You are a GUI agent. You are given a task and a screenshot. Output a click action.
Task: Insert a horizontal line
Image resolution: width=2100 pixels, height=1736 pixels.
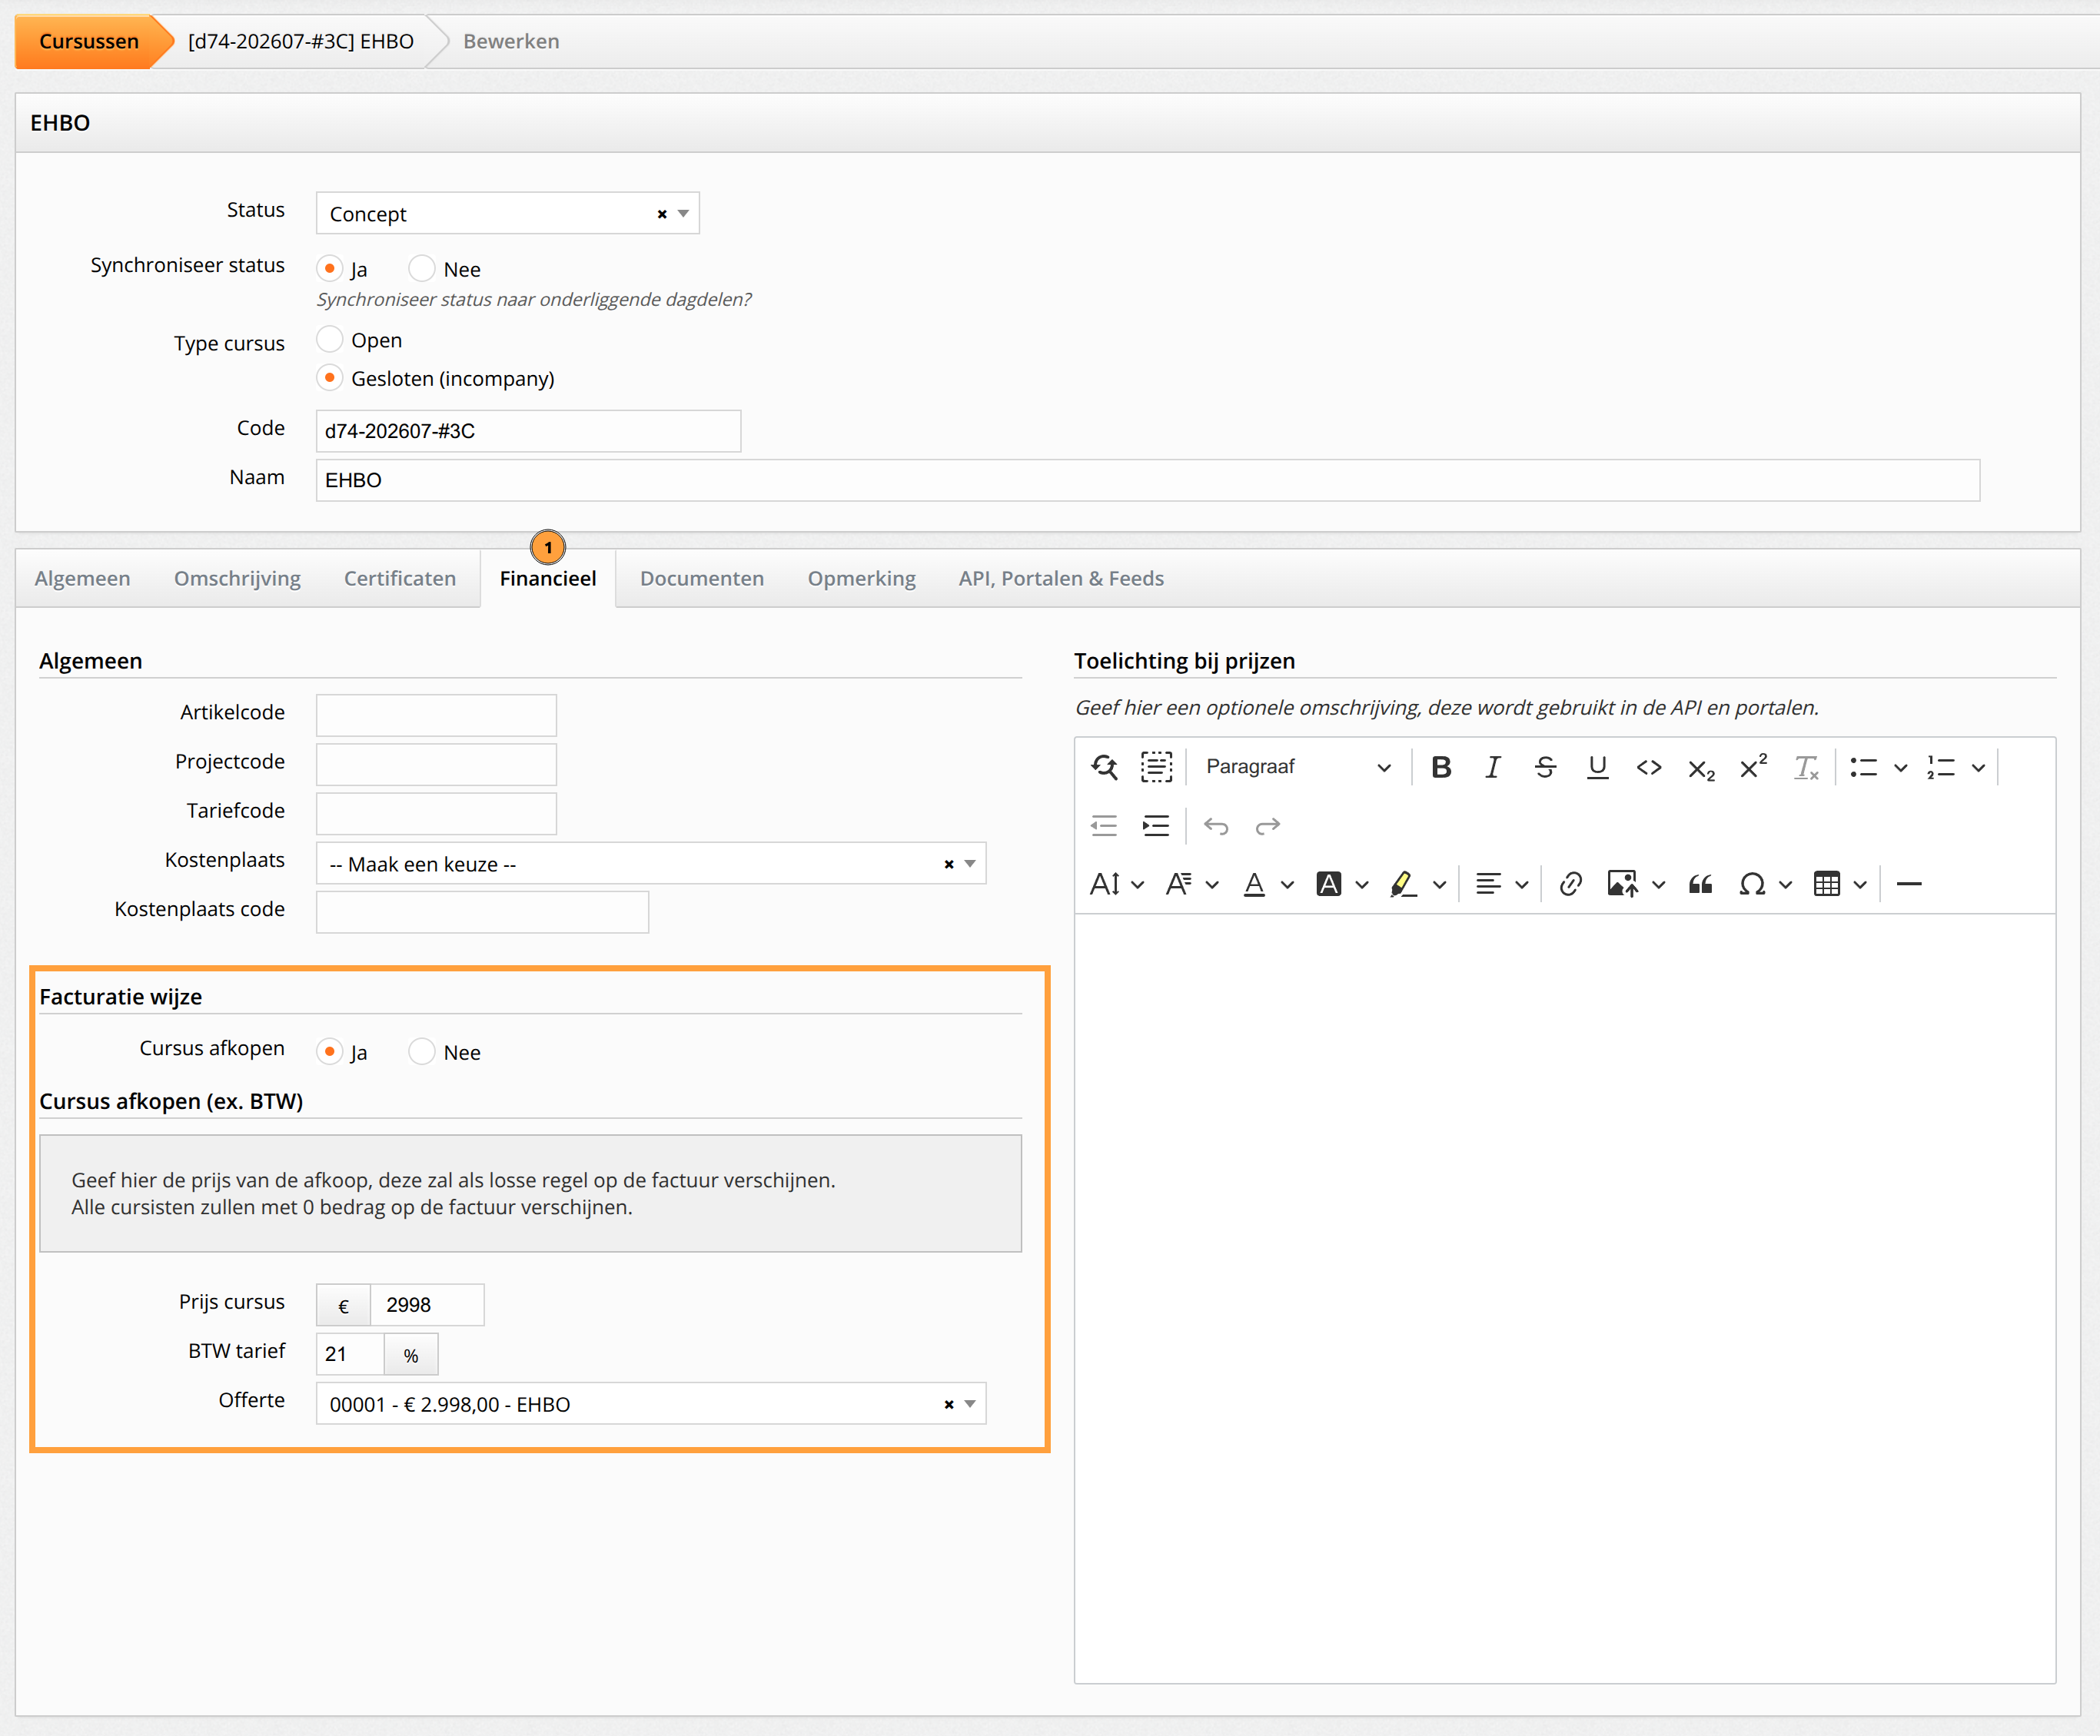click(1909, 884)
